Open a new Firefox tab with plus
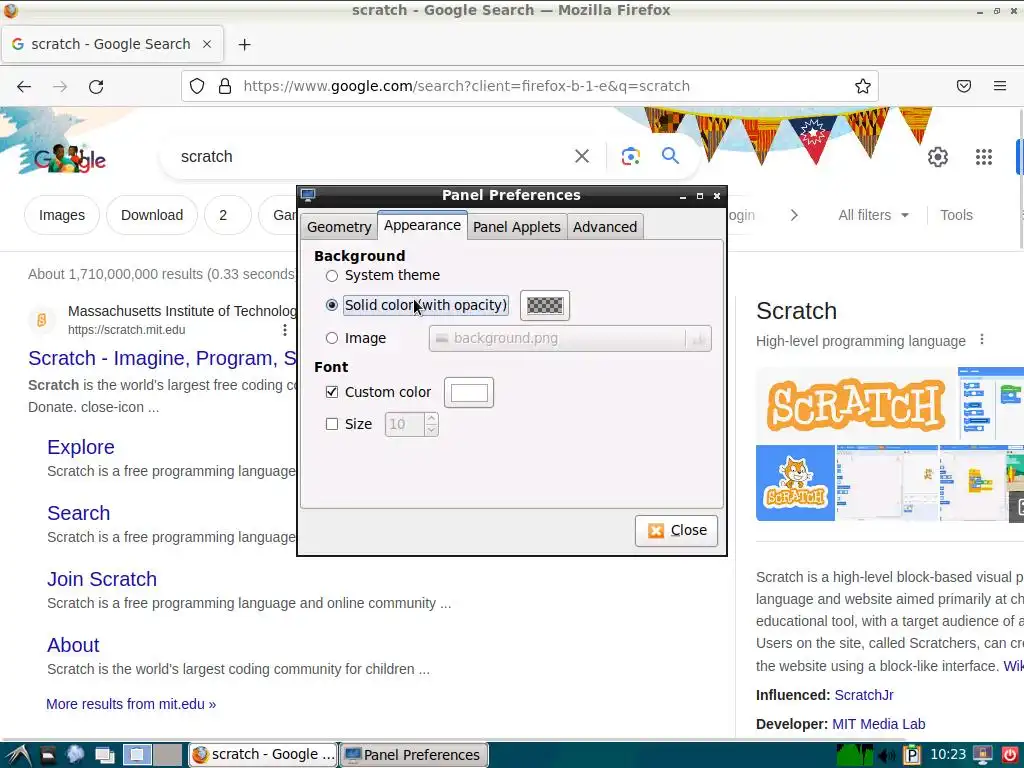Screen dimensions: 1024x768 click(x=244, y=44)
